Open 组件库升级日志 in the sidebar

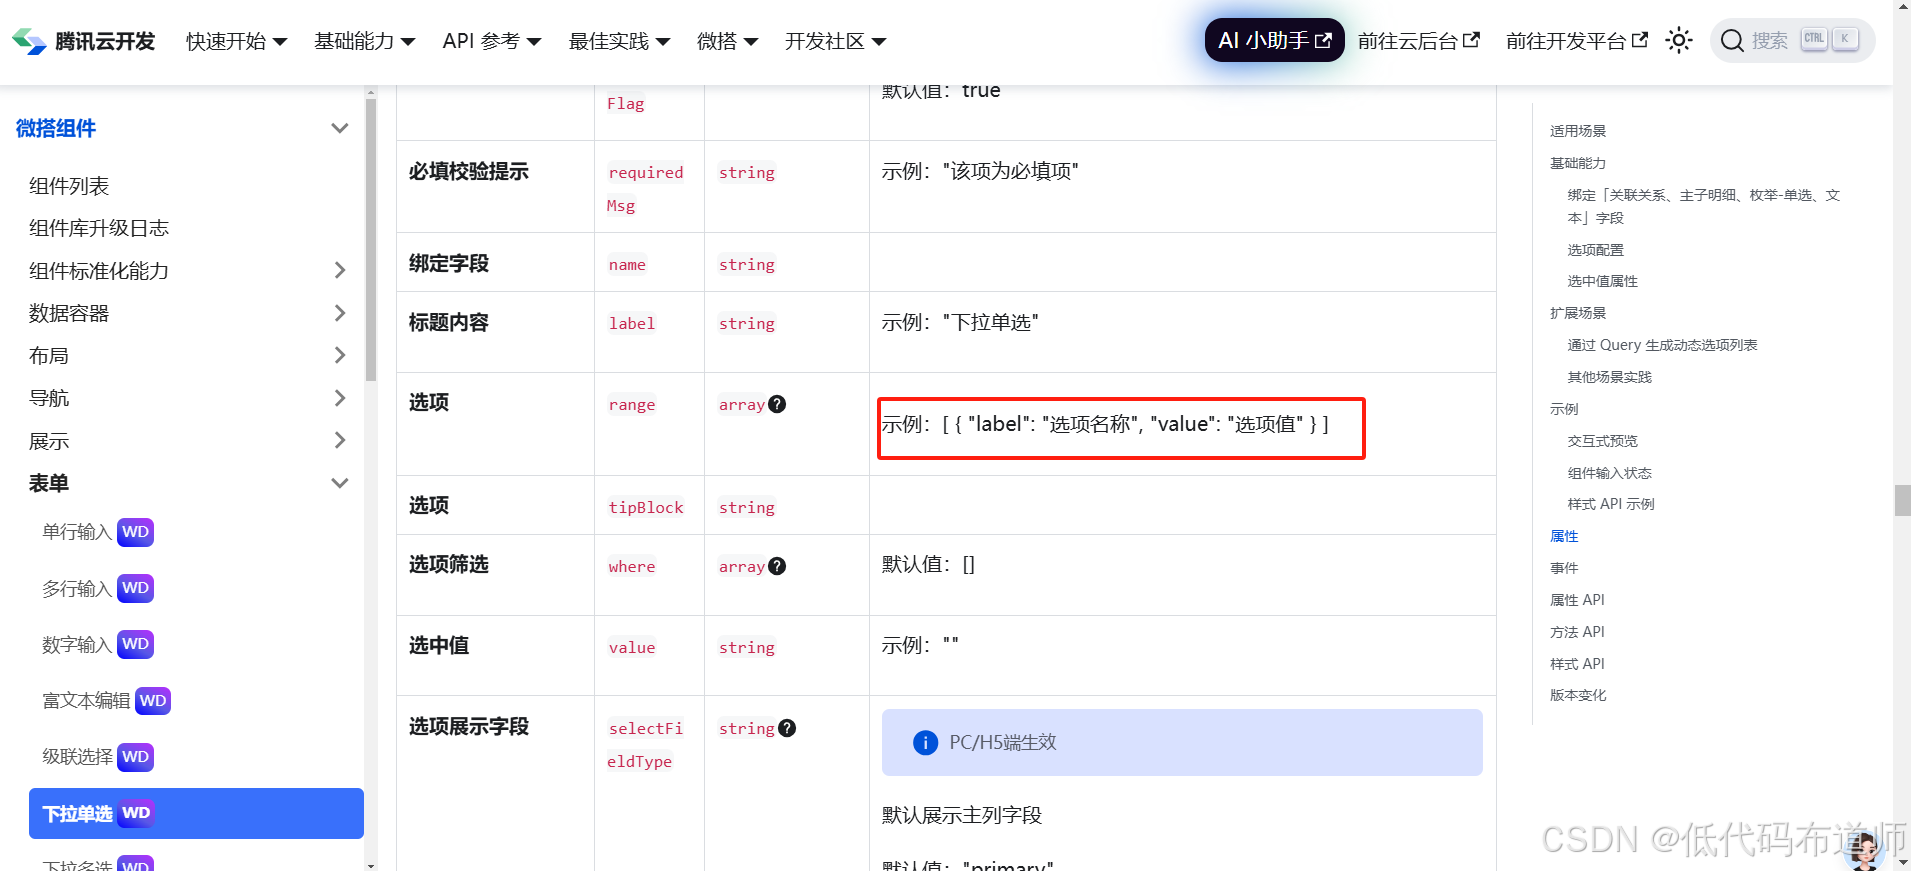coord(99,228)
